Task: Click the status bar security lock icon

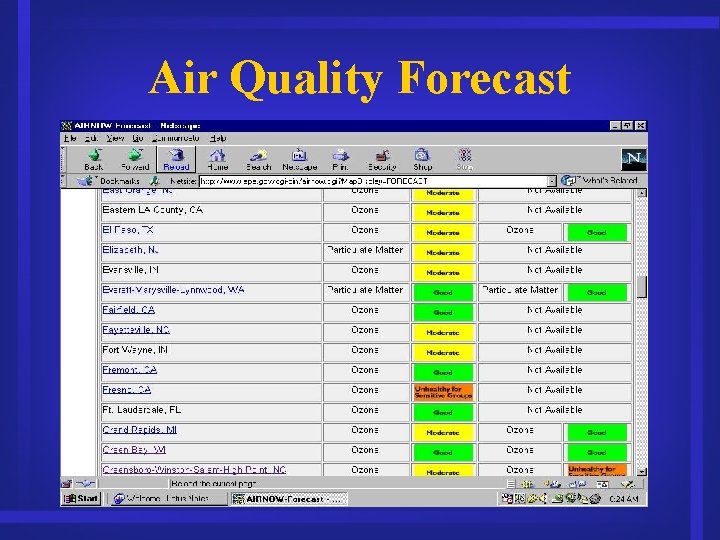Action: coord(67,484)
